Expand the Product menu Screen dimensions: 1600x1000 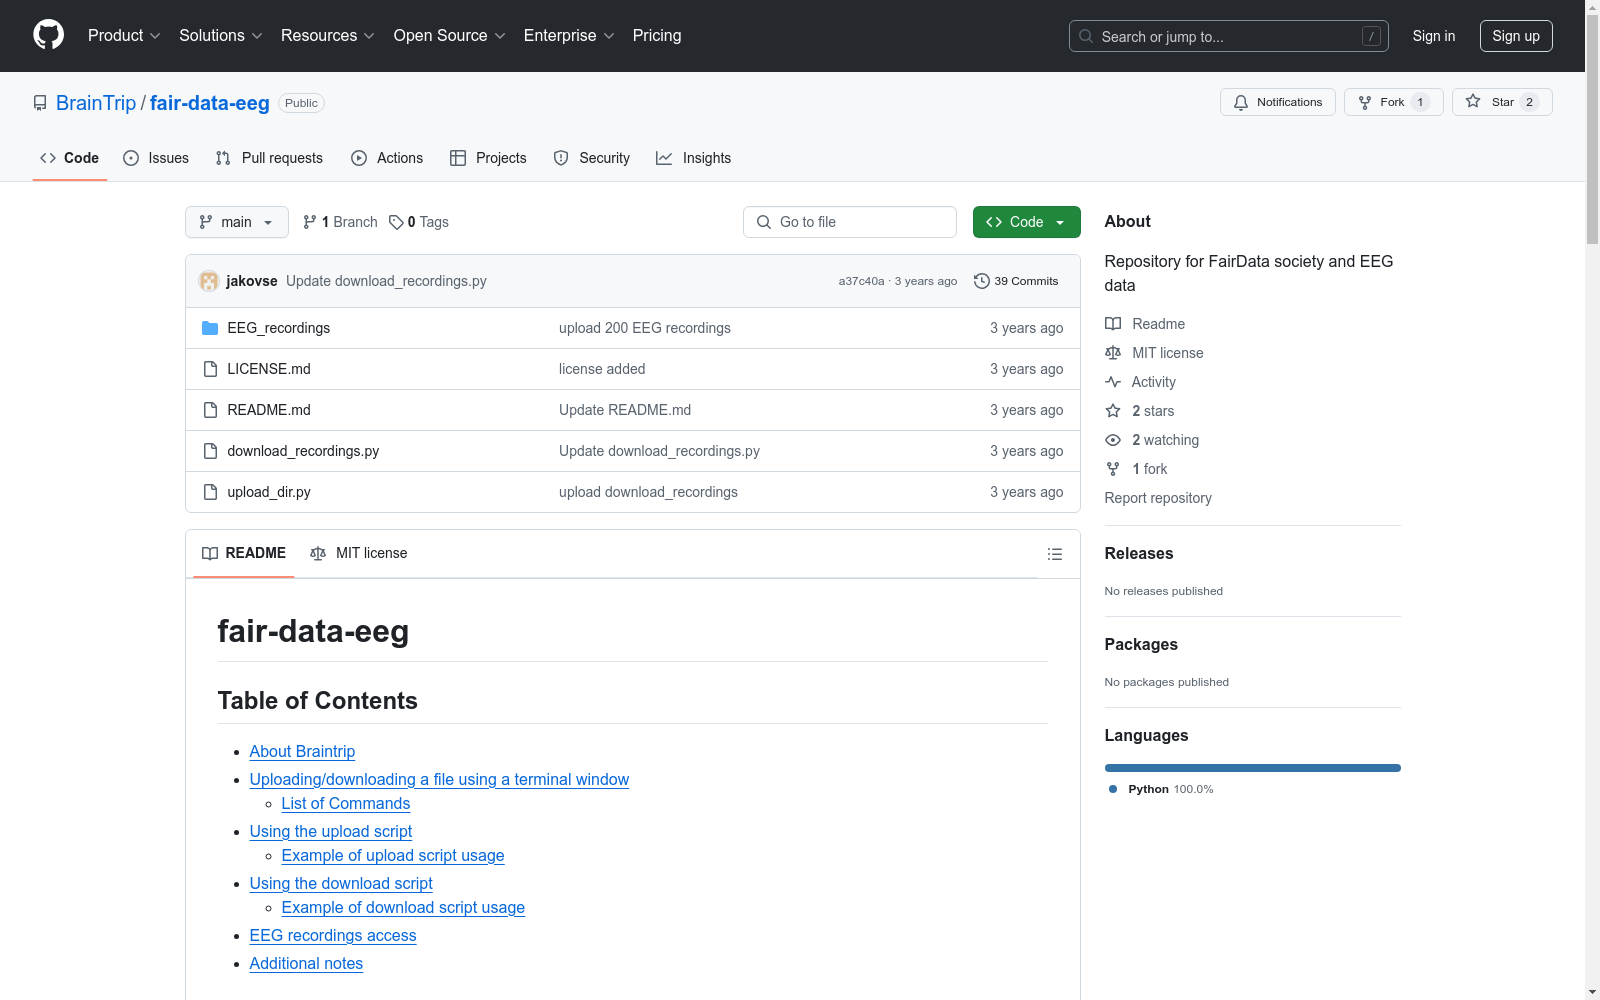(124, 35)
